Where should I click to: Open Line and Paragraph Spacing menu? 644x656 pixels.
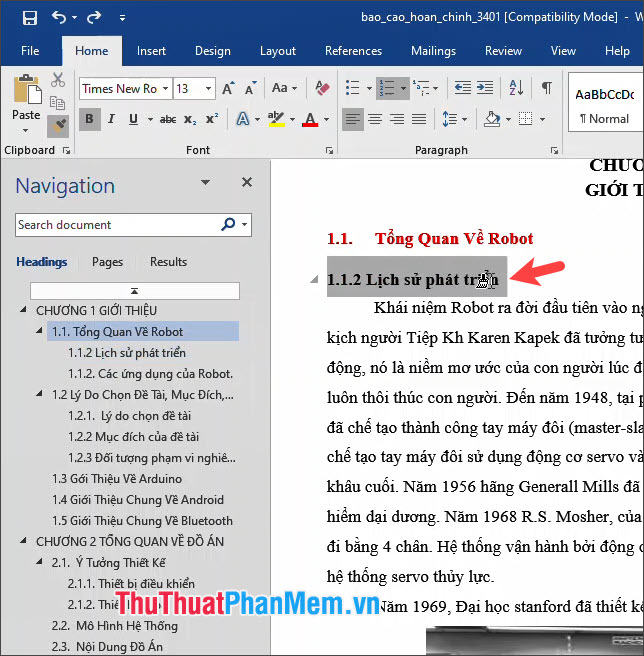454,120
